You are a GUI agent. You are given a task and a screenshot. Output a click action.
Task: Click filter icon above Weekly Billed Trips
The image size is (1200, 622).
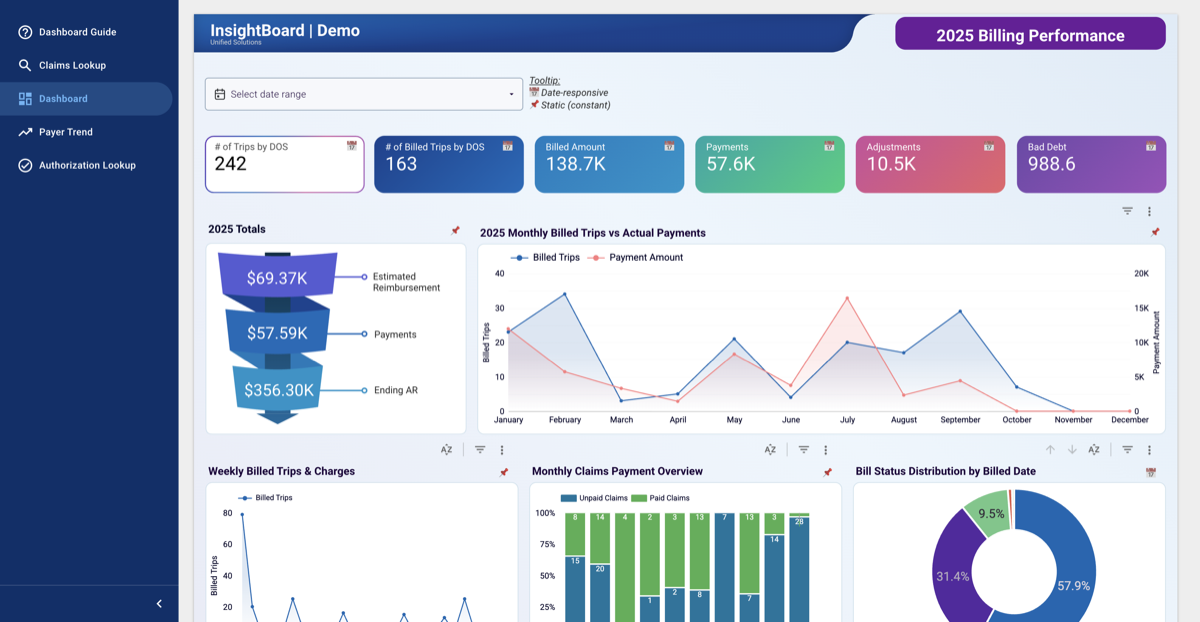coord(480,450)
